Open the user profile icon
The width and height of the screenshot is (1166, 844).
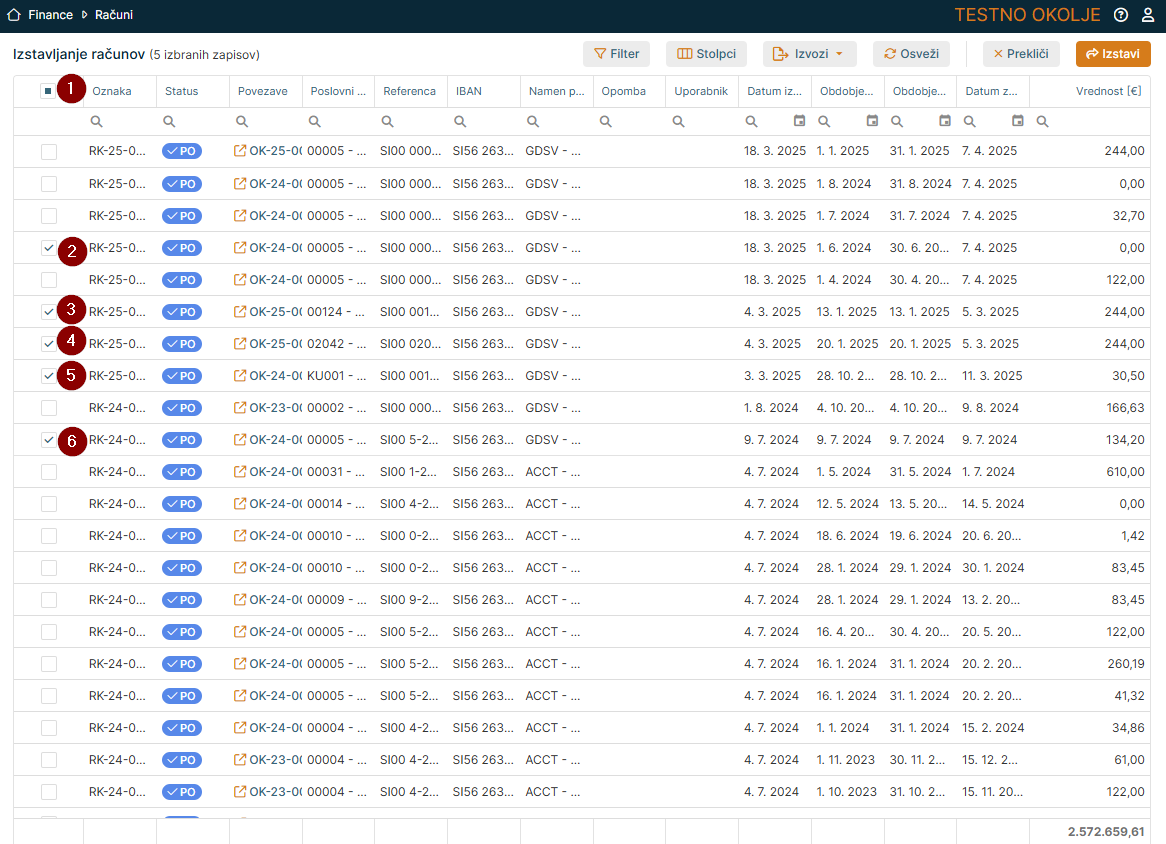tap(1148, 15)
